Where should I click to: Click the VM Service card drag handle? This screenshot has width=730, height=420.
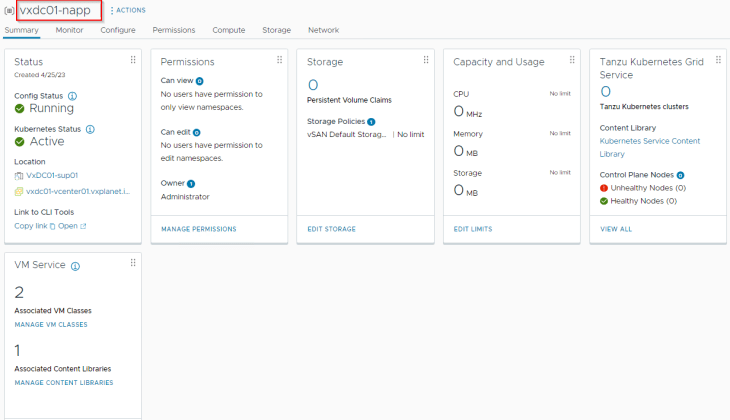pos(133,263)
